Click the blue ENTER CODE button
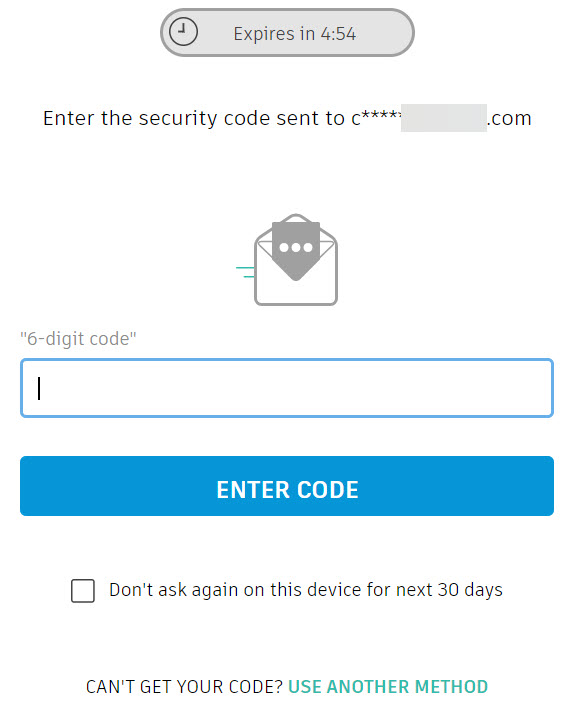This screenshot has width=569, height=716. [x=287, y=486]
